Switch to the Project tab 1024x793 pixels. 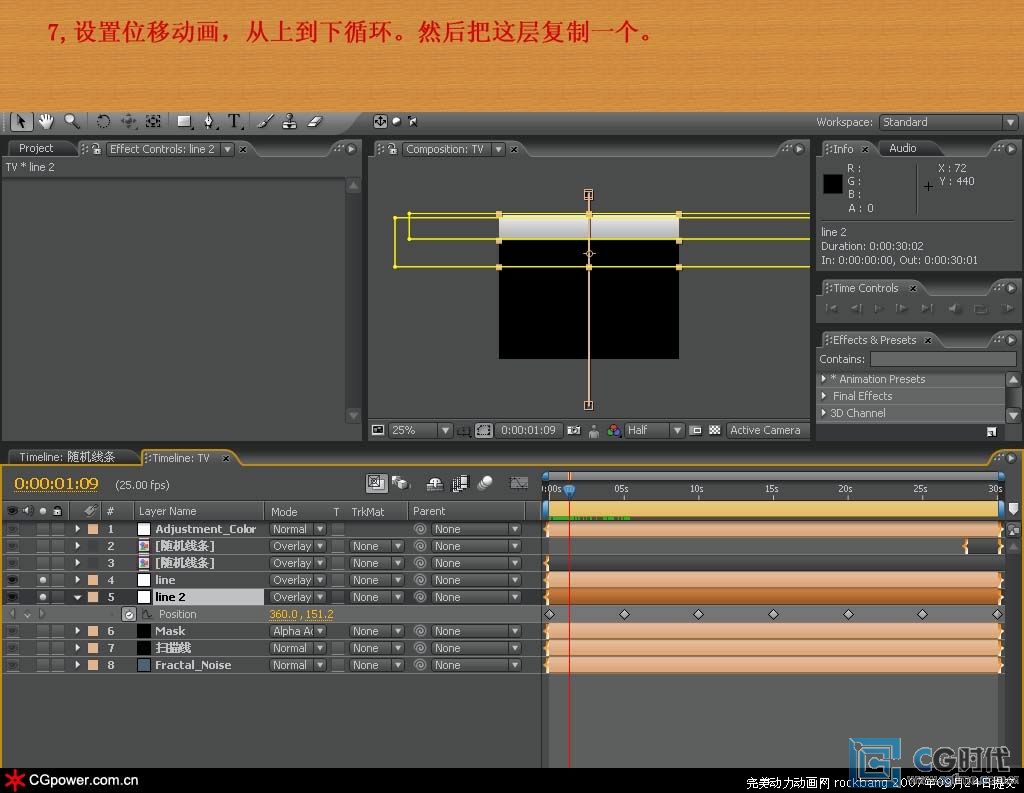click(36, 148)
